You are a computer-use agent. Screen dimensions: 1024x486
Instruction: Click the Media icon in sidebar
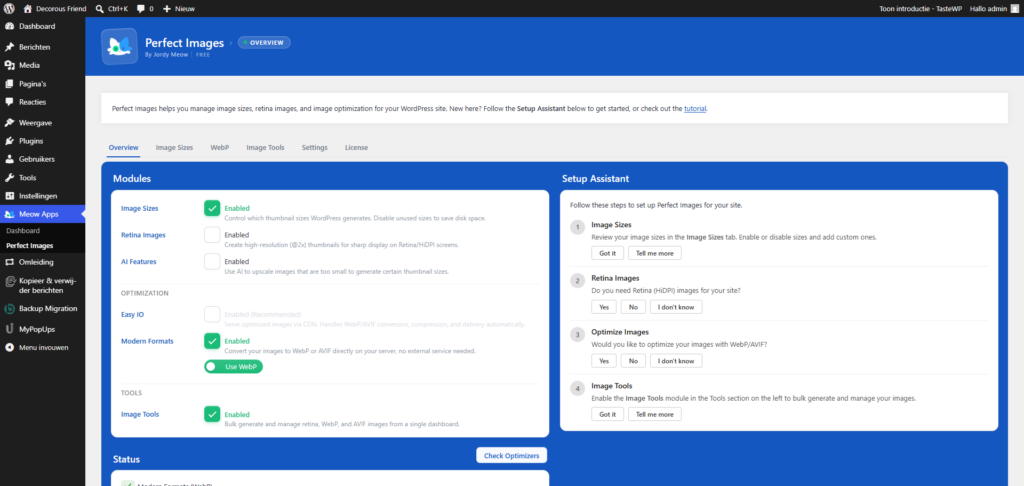tap(9, 65)
